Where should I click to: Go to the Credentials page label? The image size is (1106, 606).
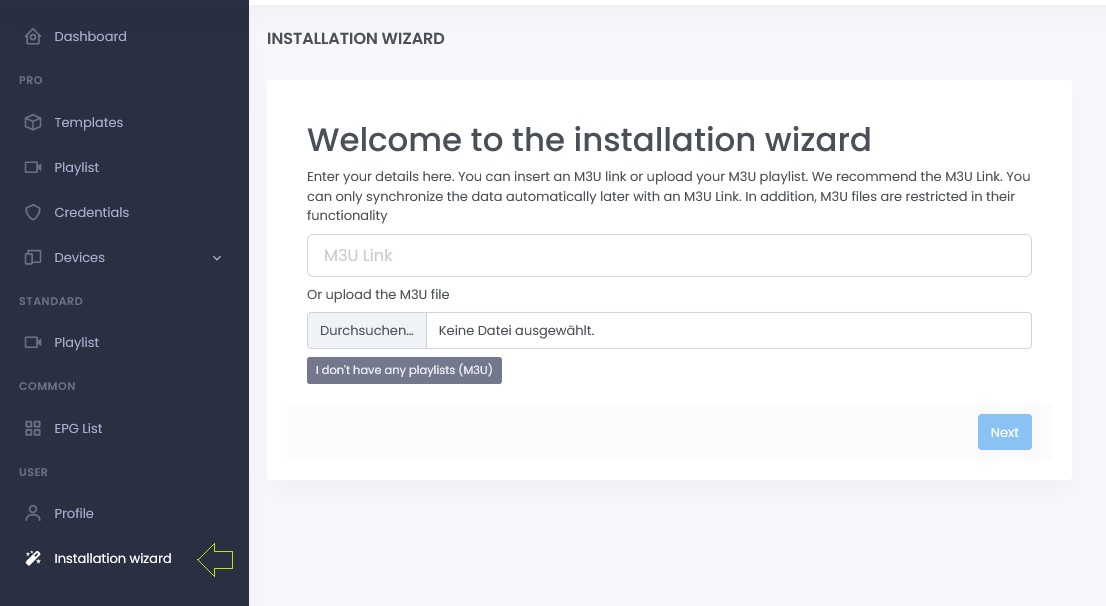click(x=91, y=213)
